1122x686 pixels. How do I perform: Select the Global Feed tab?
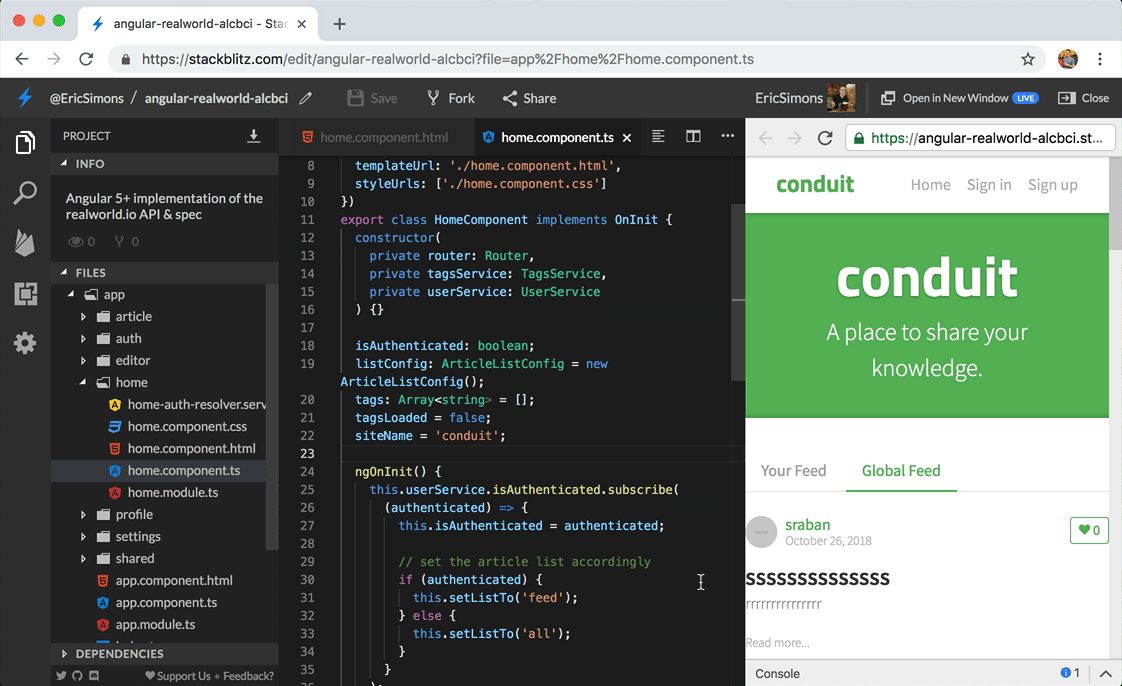[901, 471]
